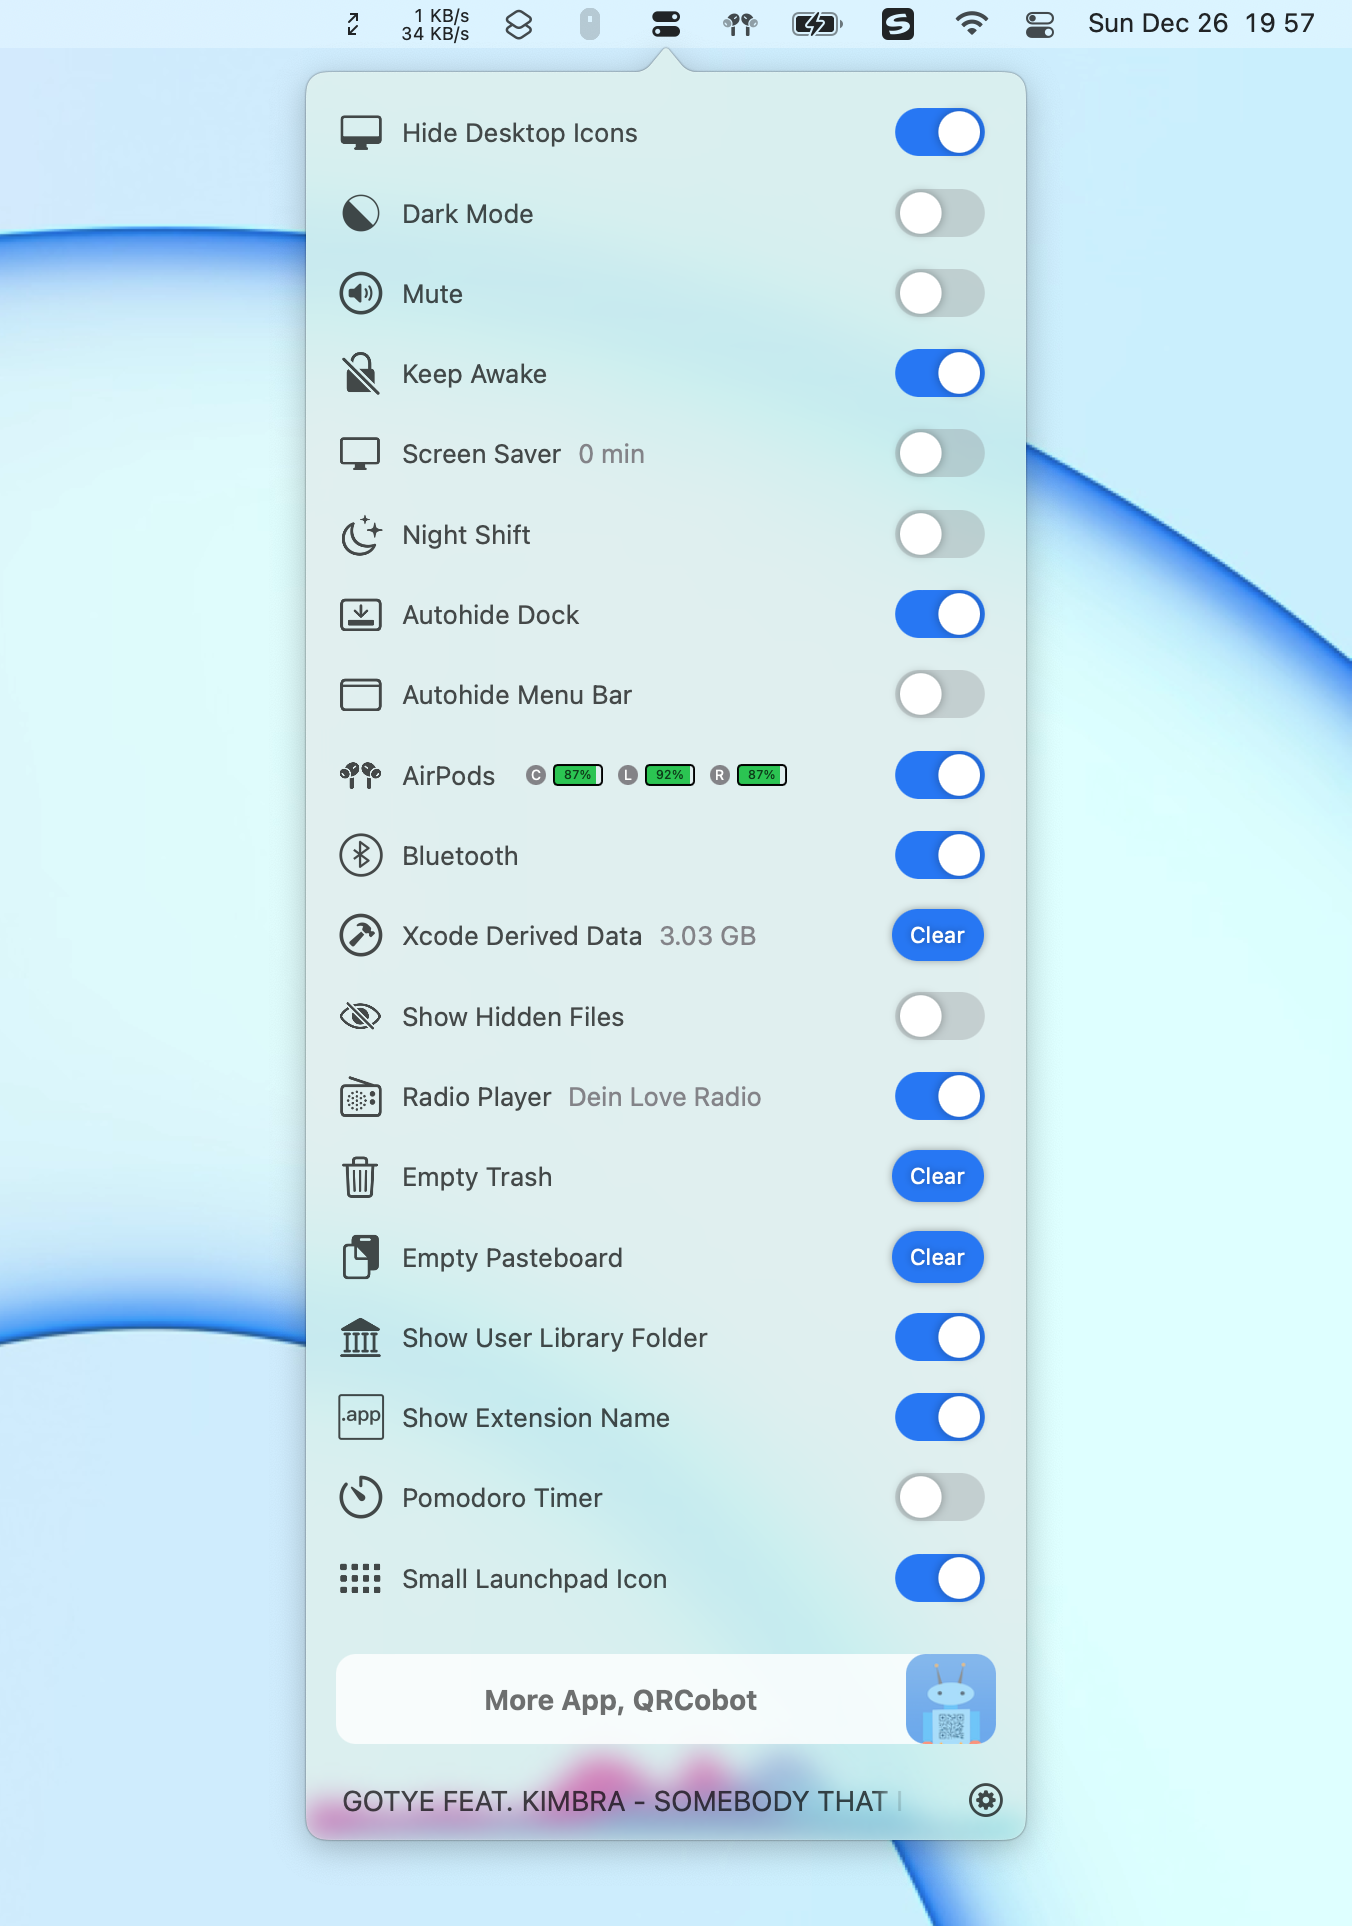The image size is (1352, 1926).
Task: Start the Pomodoro Timer switch
Action: 939,1497
